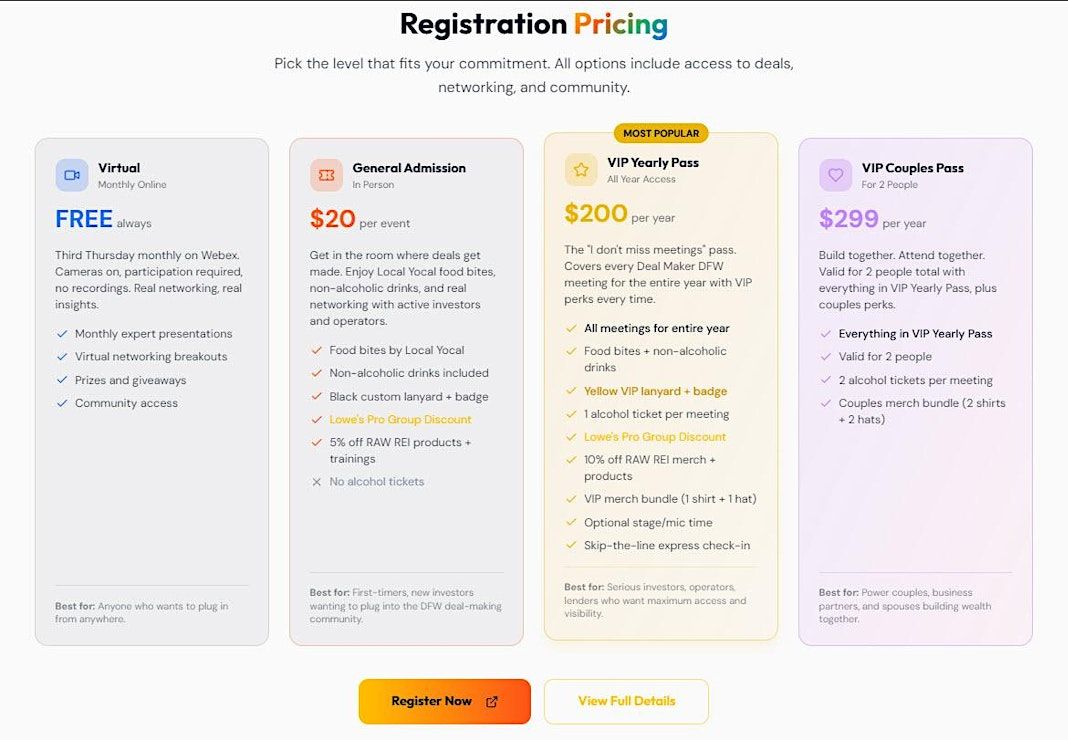Open View Full Details

click(x=626, y=701)
